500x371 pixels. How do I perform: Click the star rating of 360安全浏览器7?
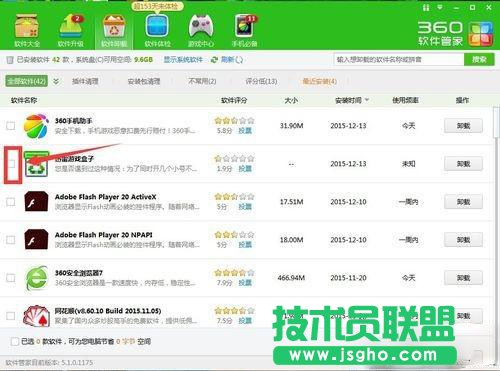[234, 272]
